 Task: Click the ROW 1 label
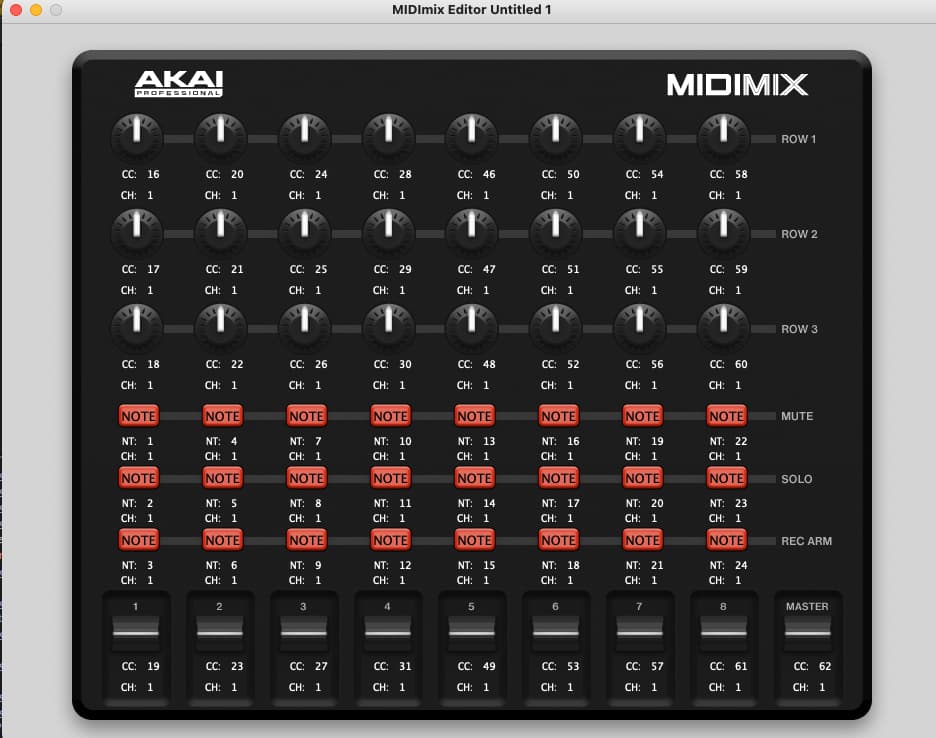tap(798, 139)
